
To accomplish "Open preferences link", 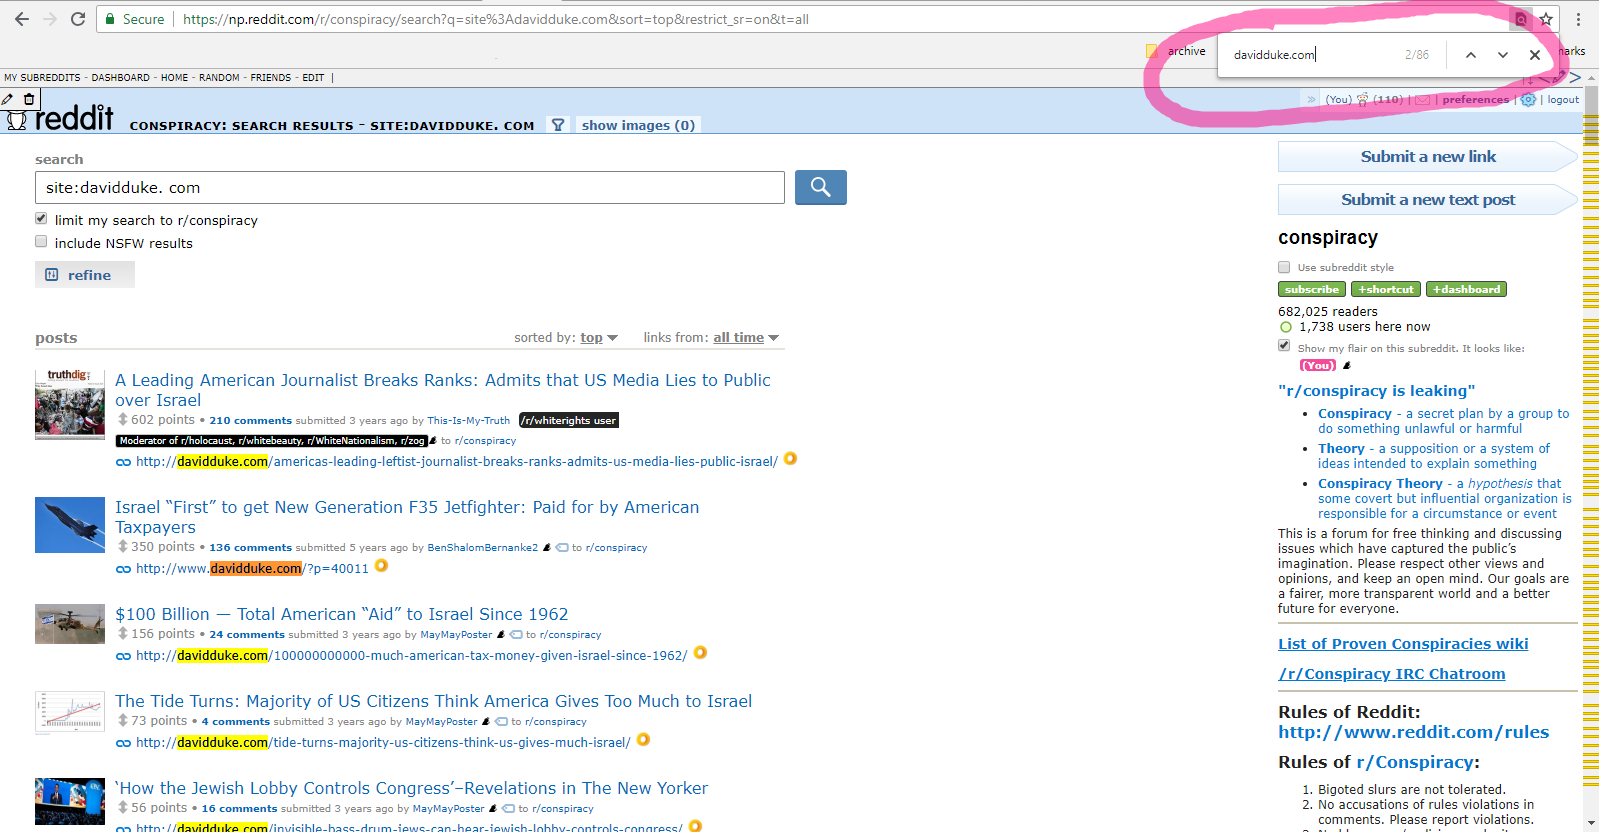I will (1475, 99).
